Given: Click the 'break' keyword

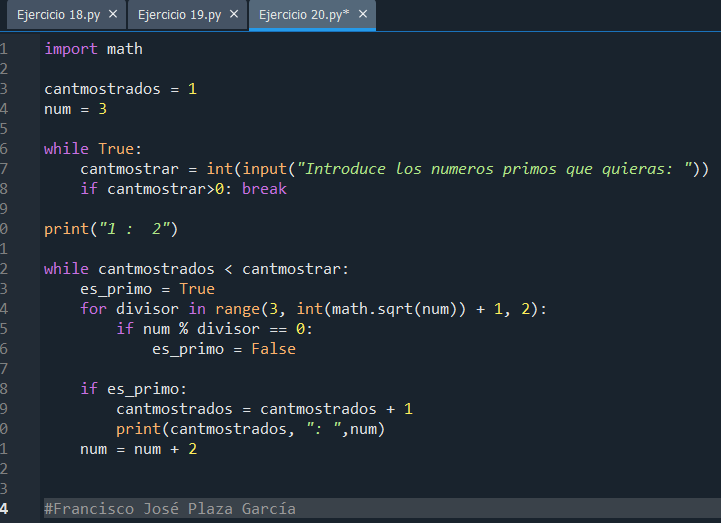Looking at the screenshot, I should click(x=264, y=188).
